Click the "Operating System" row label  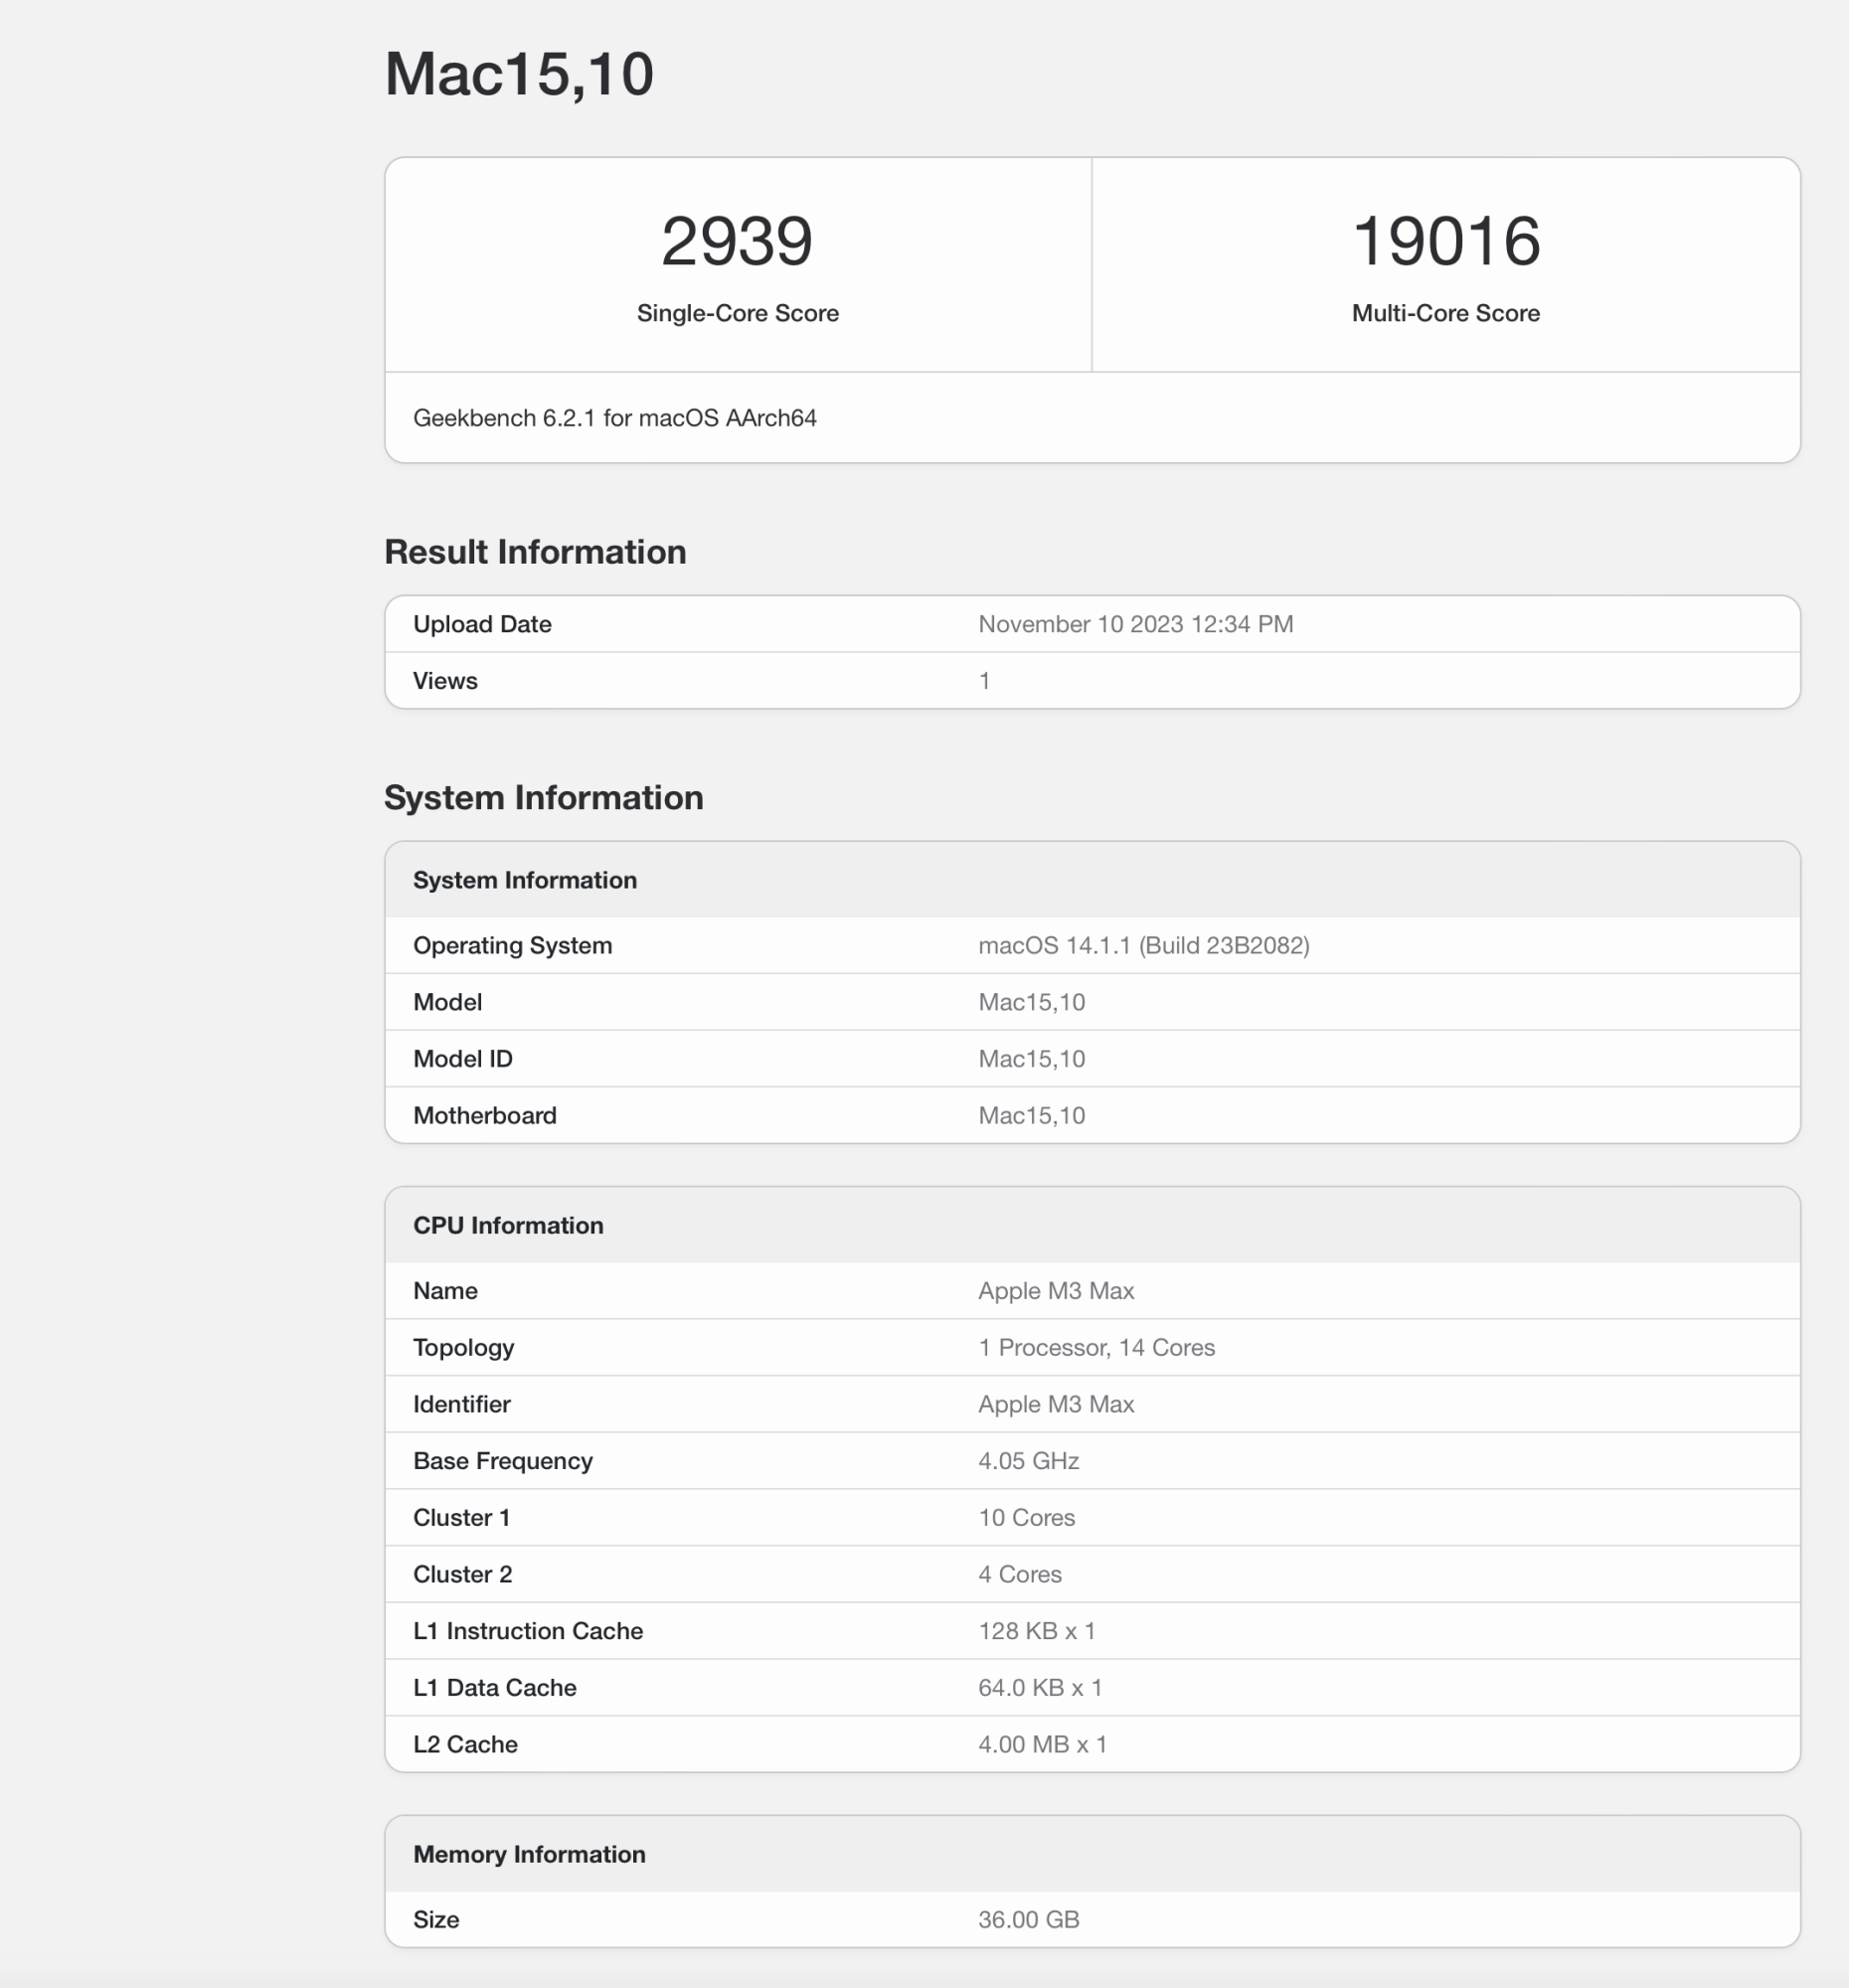(512, 945)
